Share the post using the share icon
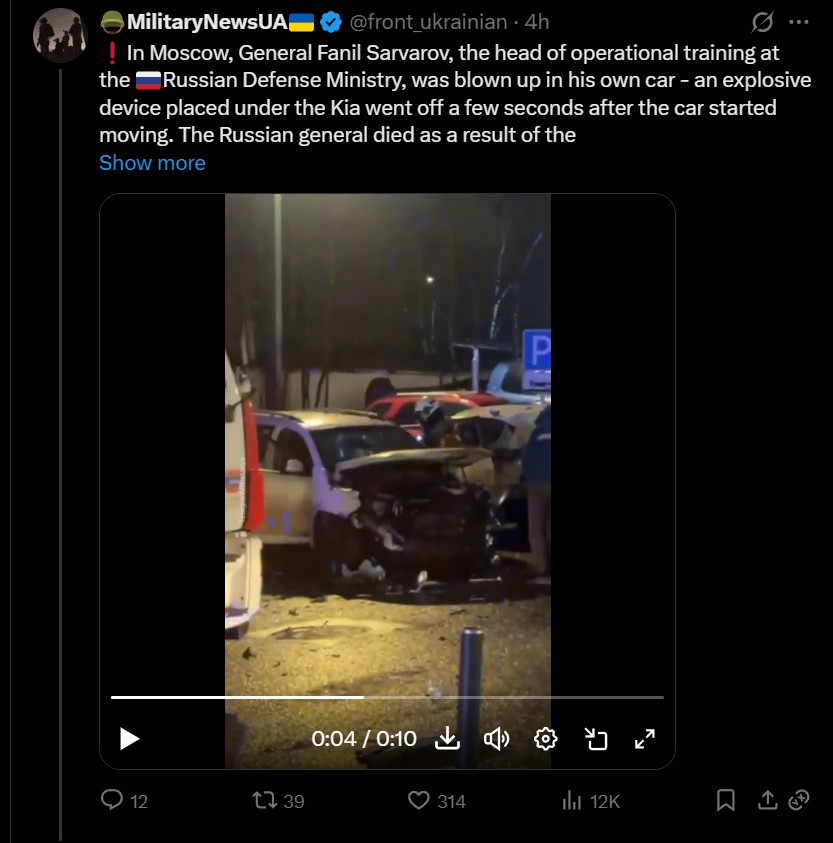Image resolution: width=833 pixels, height=843 pixels. (767, 800)
